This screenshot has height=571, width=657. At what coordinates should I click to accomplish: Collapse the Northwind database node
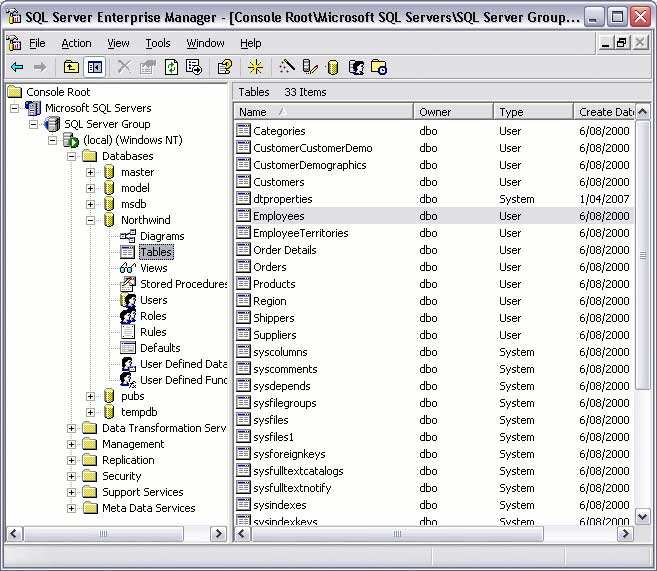(x=90, y=220)
